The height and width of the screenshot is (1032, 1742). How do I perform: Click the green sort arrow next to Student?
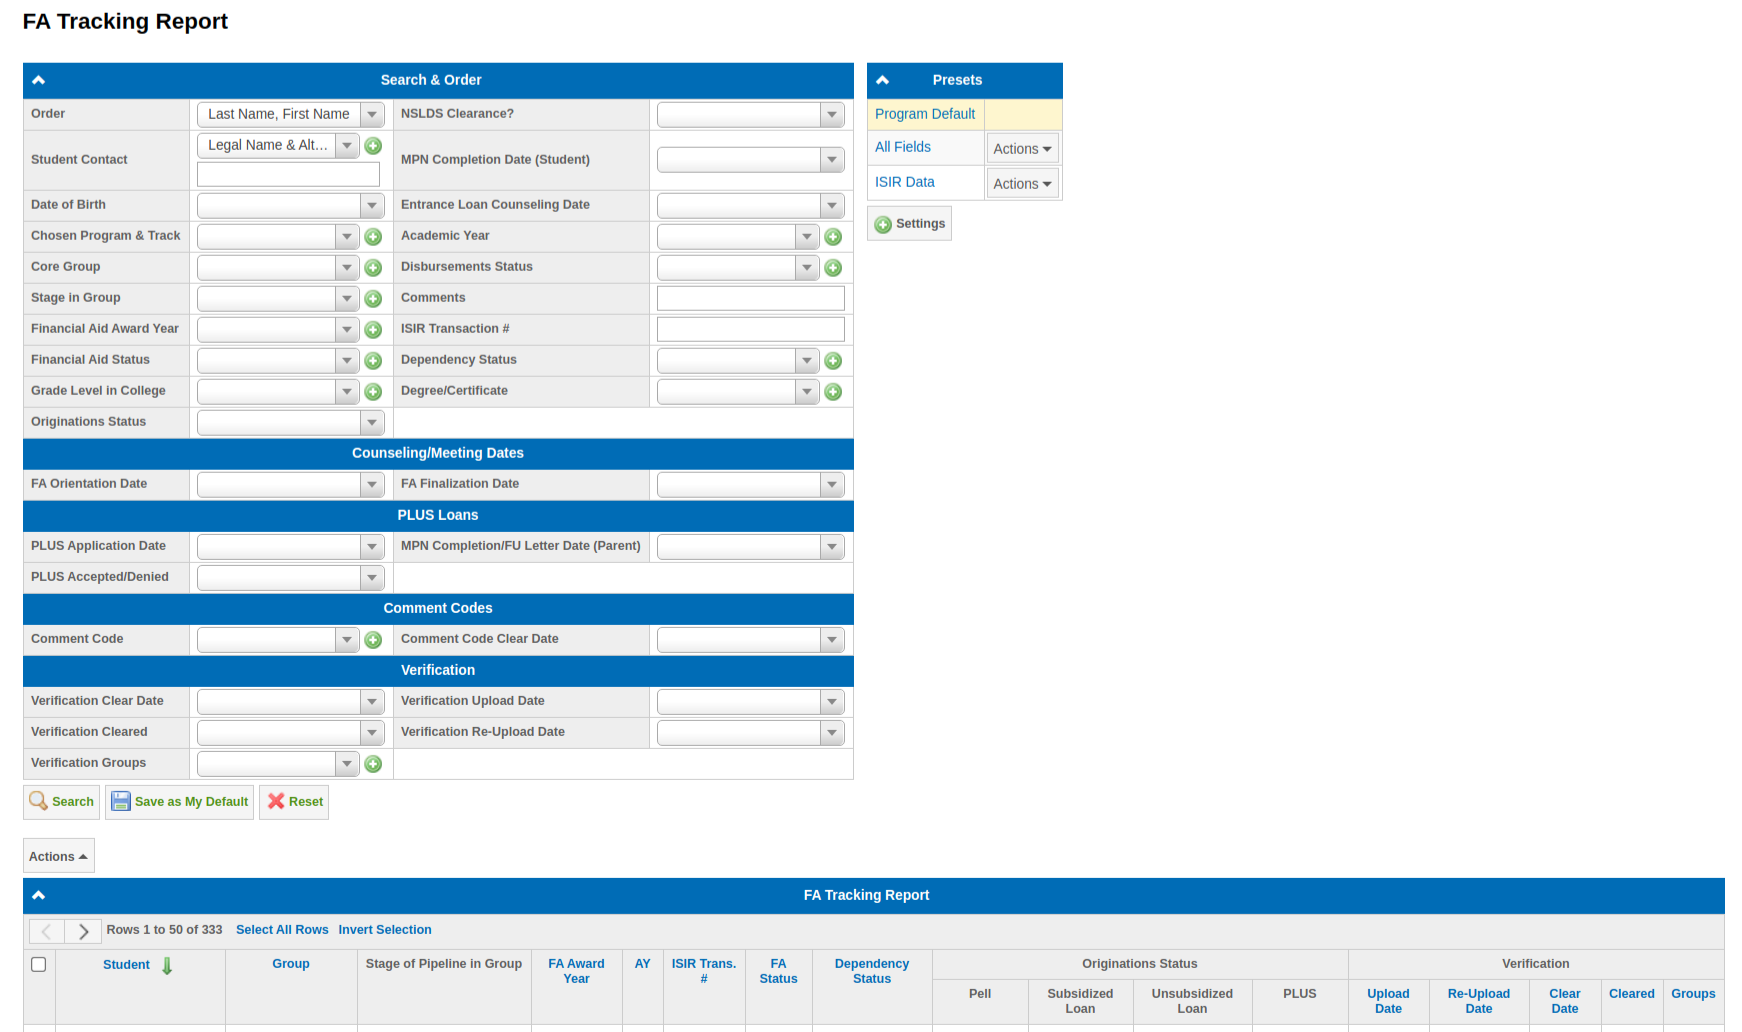point(167,966)
